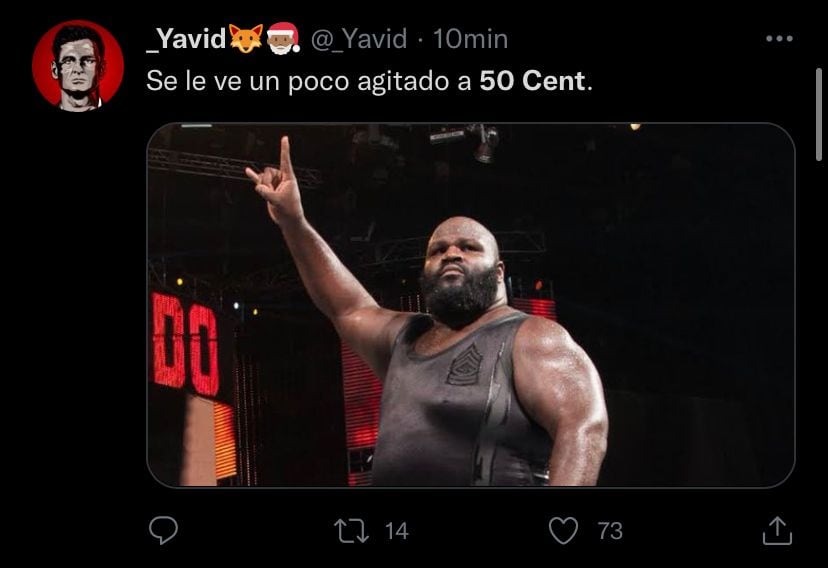Viewport: 828px width, 568px height.
Task: Open the red circular profile avatar
Action: 78,65
